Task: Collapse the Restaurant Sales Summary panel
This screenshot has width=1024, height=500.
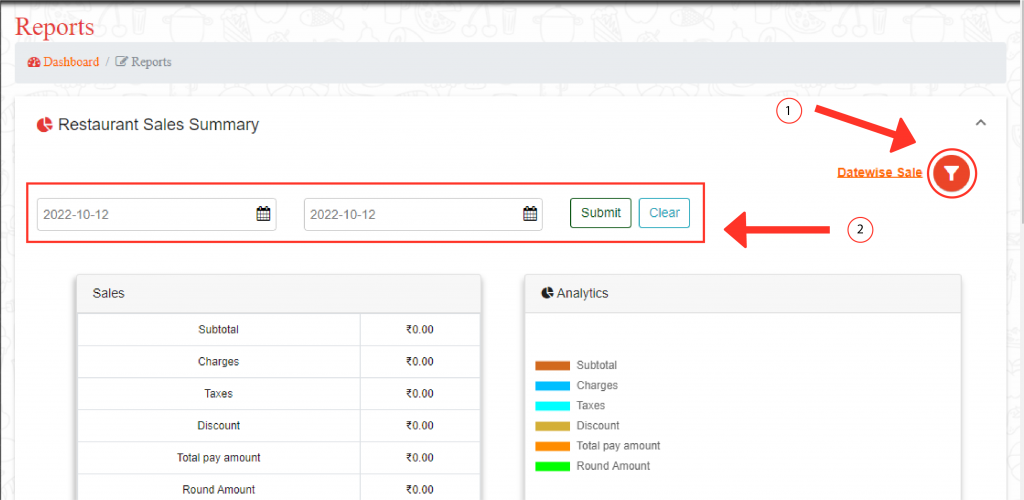Action: click(x=980, y=123)
